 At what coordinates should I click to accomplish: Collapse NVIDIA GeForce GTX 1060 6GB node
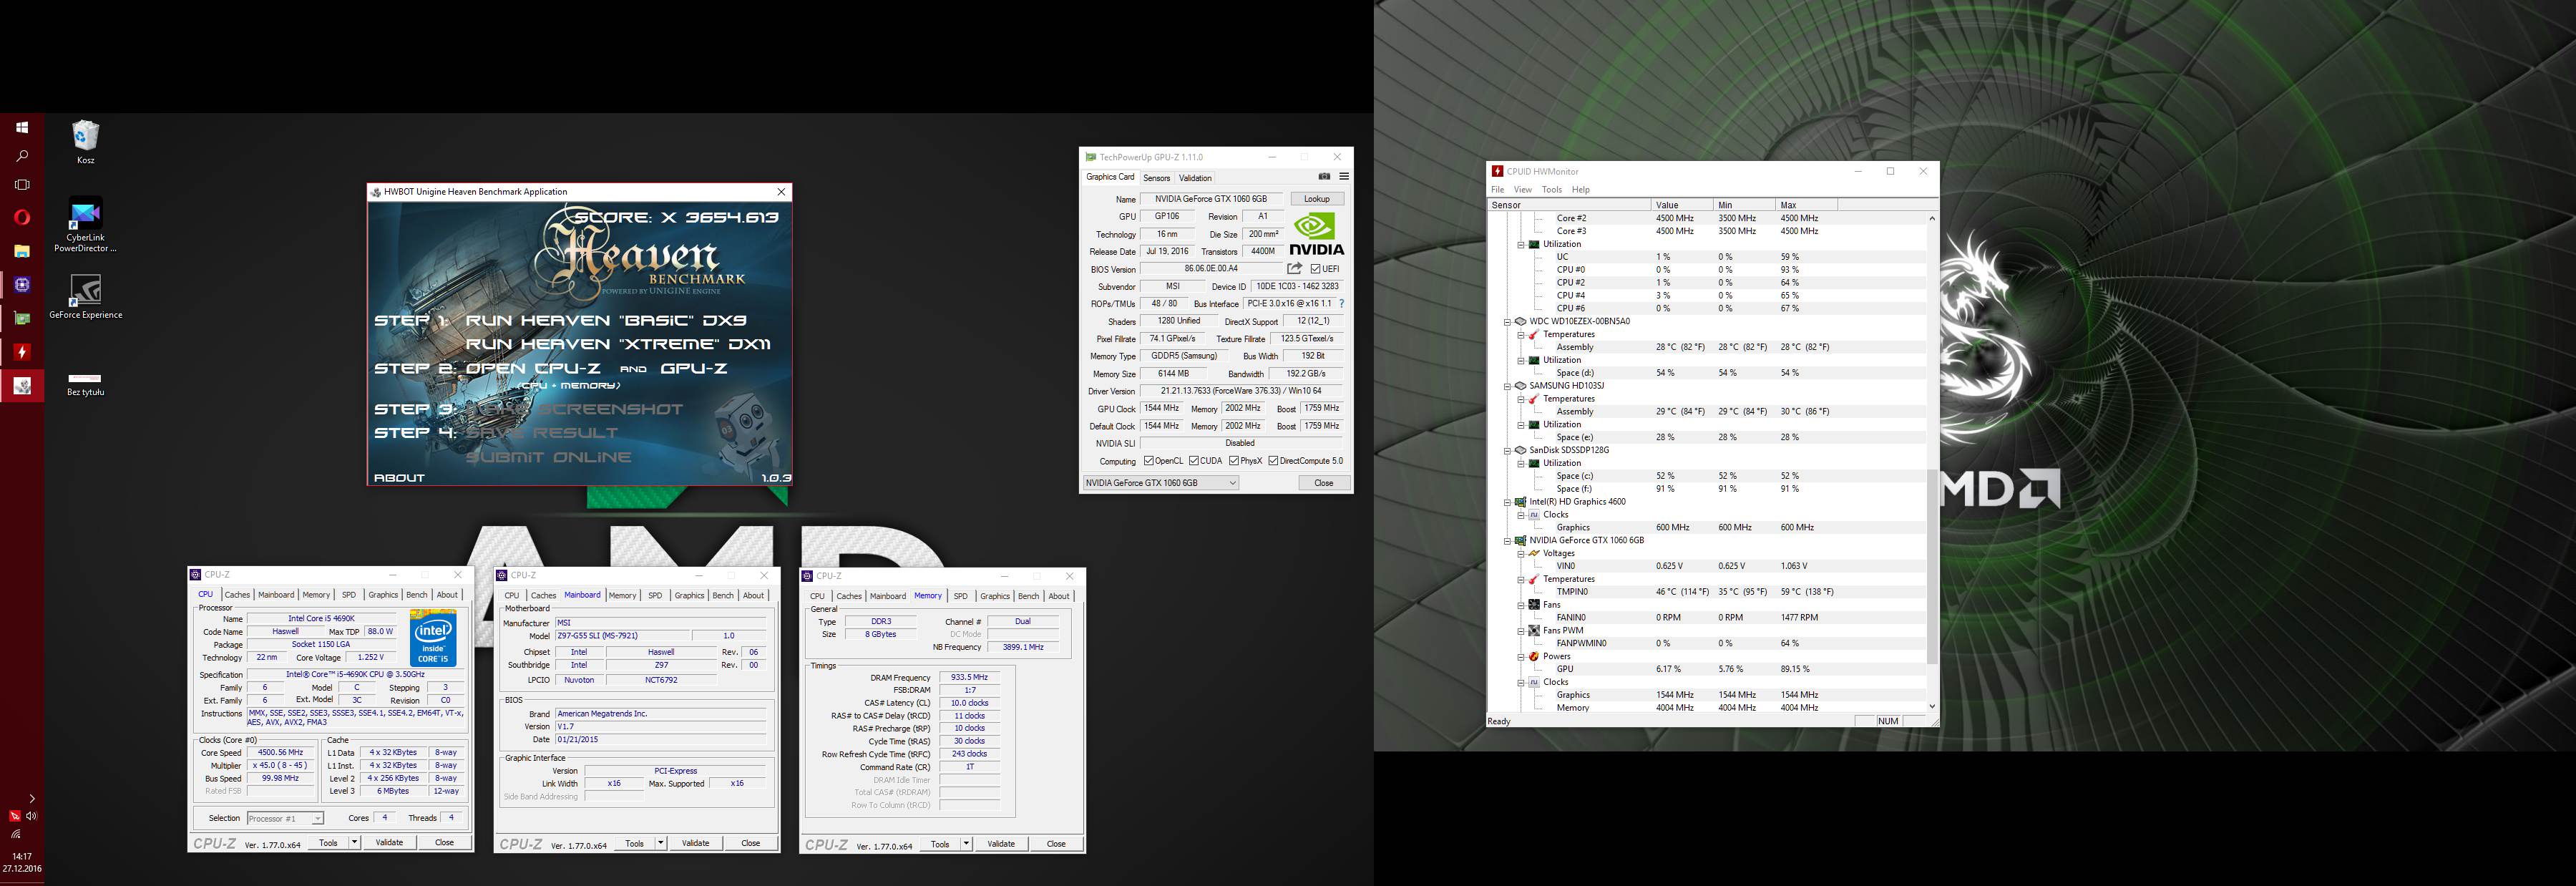(1507, 540)
